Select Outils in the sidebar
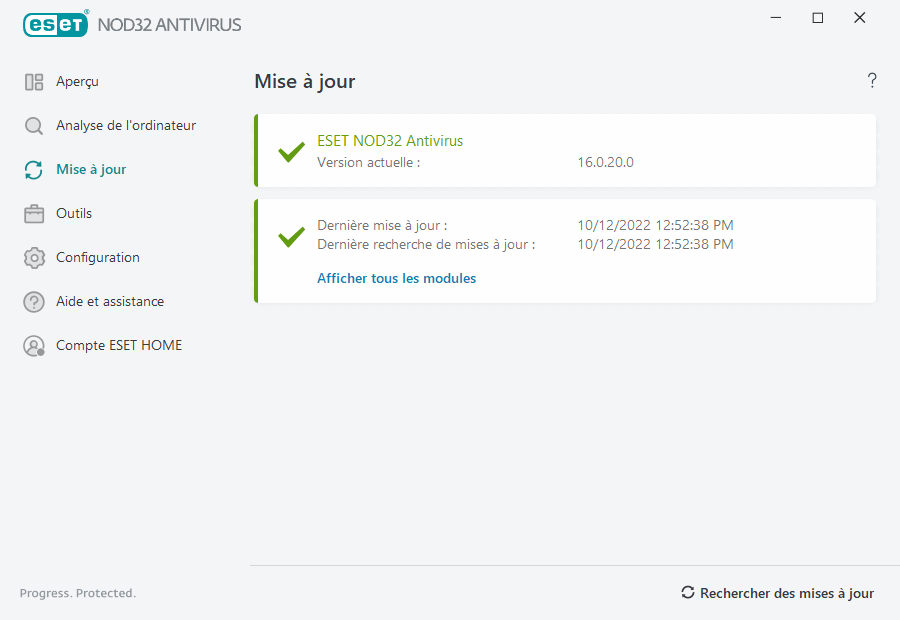 click(74, 214)
